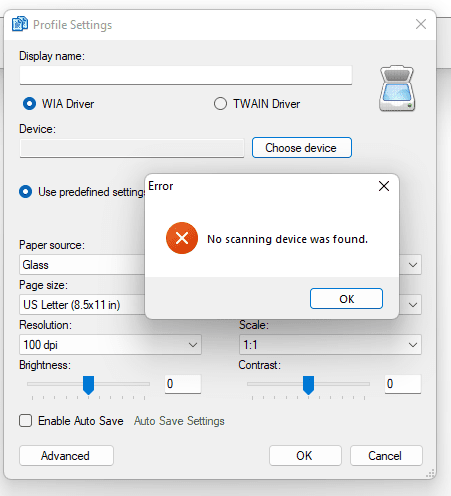Select Use predefined settings option
The image size is (451, 496).
coord(26,192)
